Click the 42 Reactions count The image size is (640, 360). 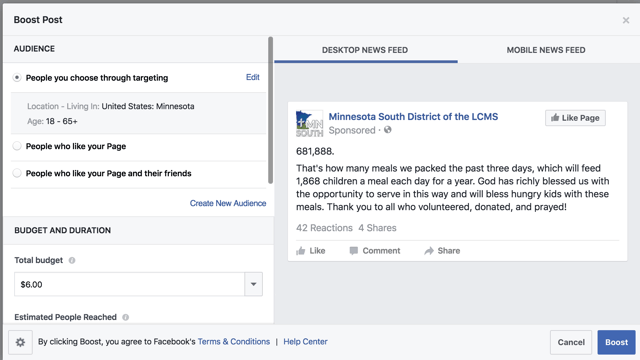[324, 228]
